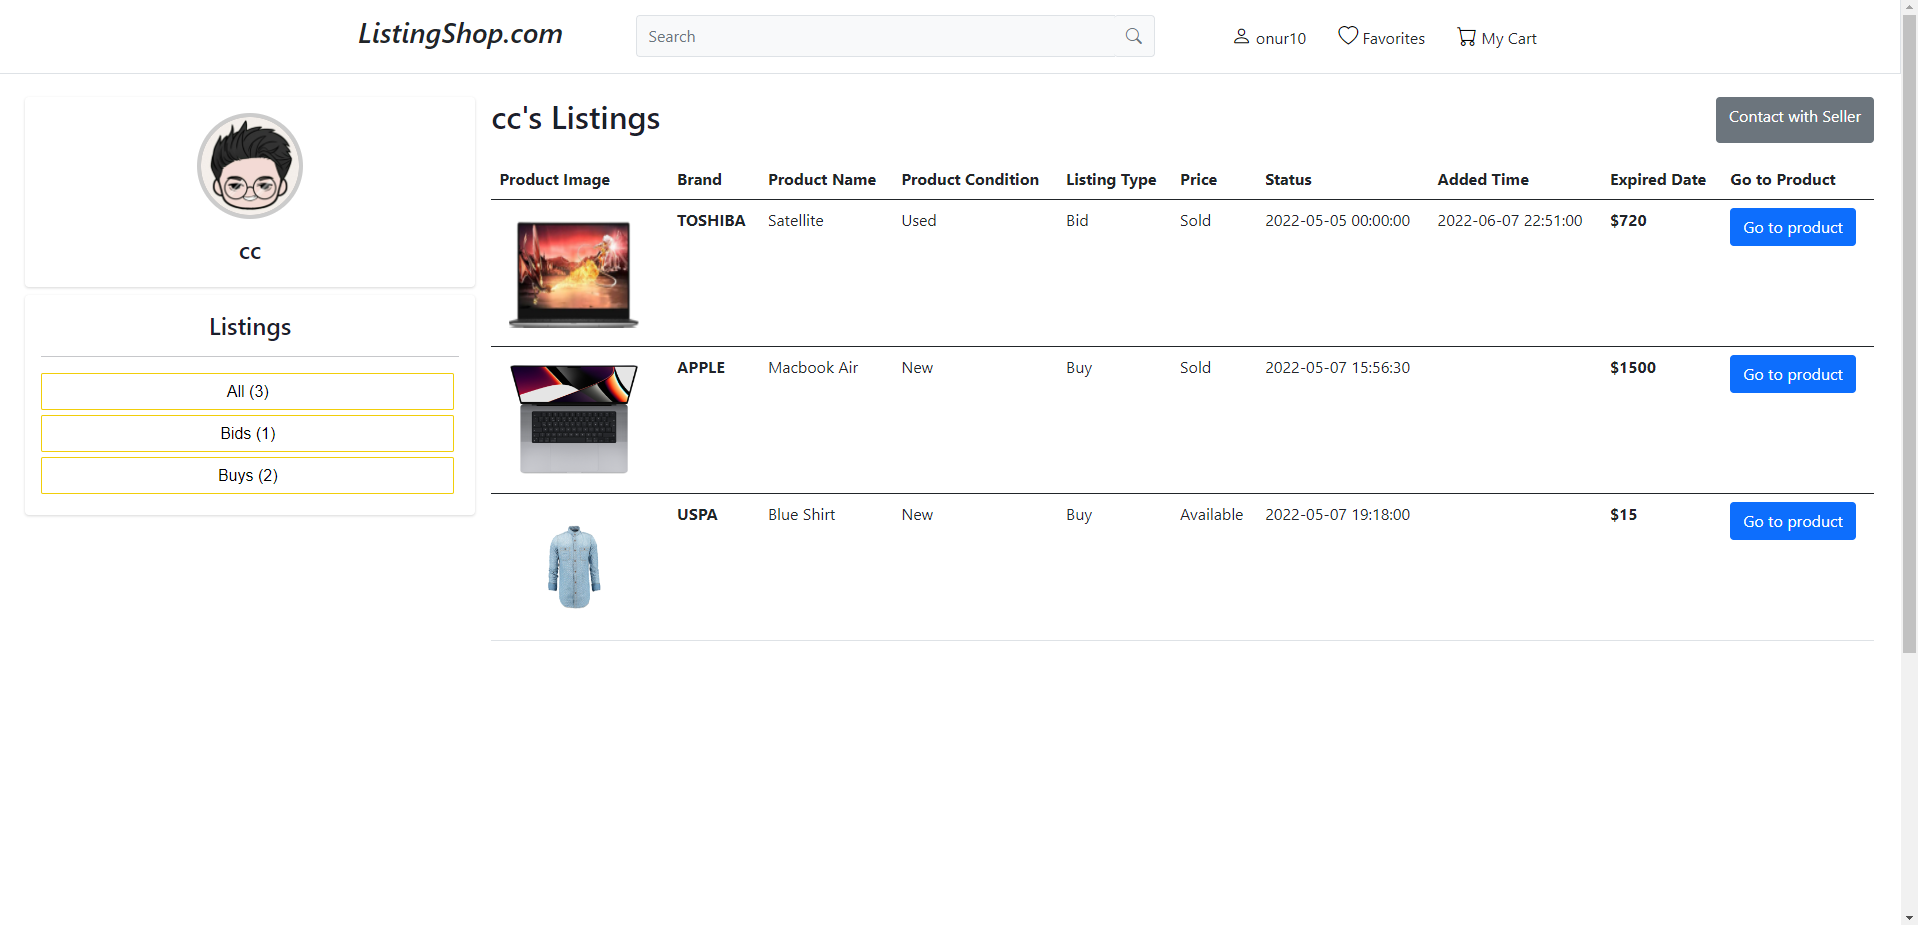The height and width of the screenshot is (925, 1918).
Task: Select the Blue Shirt product name
Action: [x=801, y=514]
